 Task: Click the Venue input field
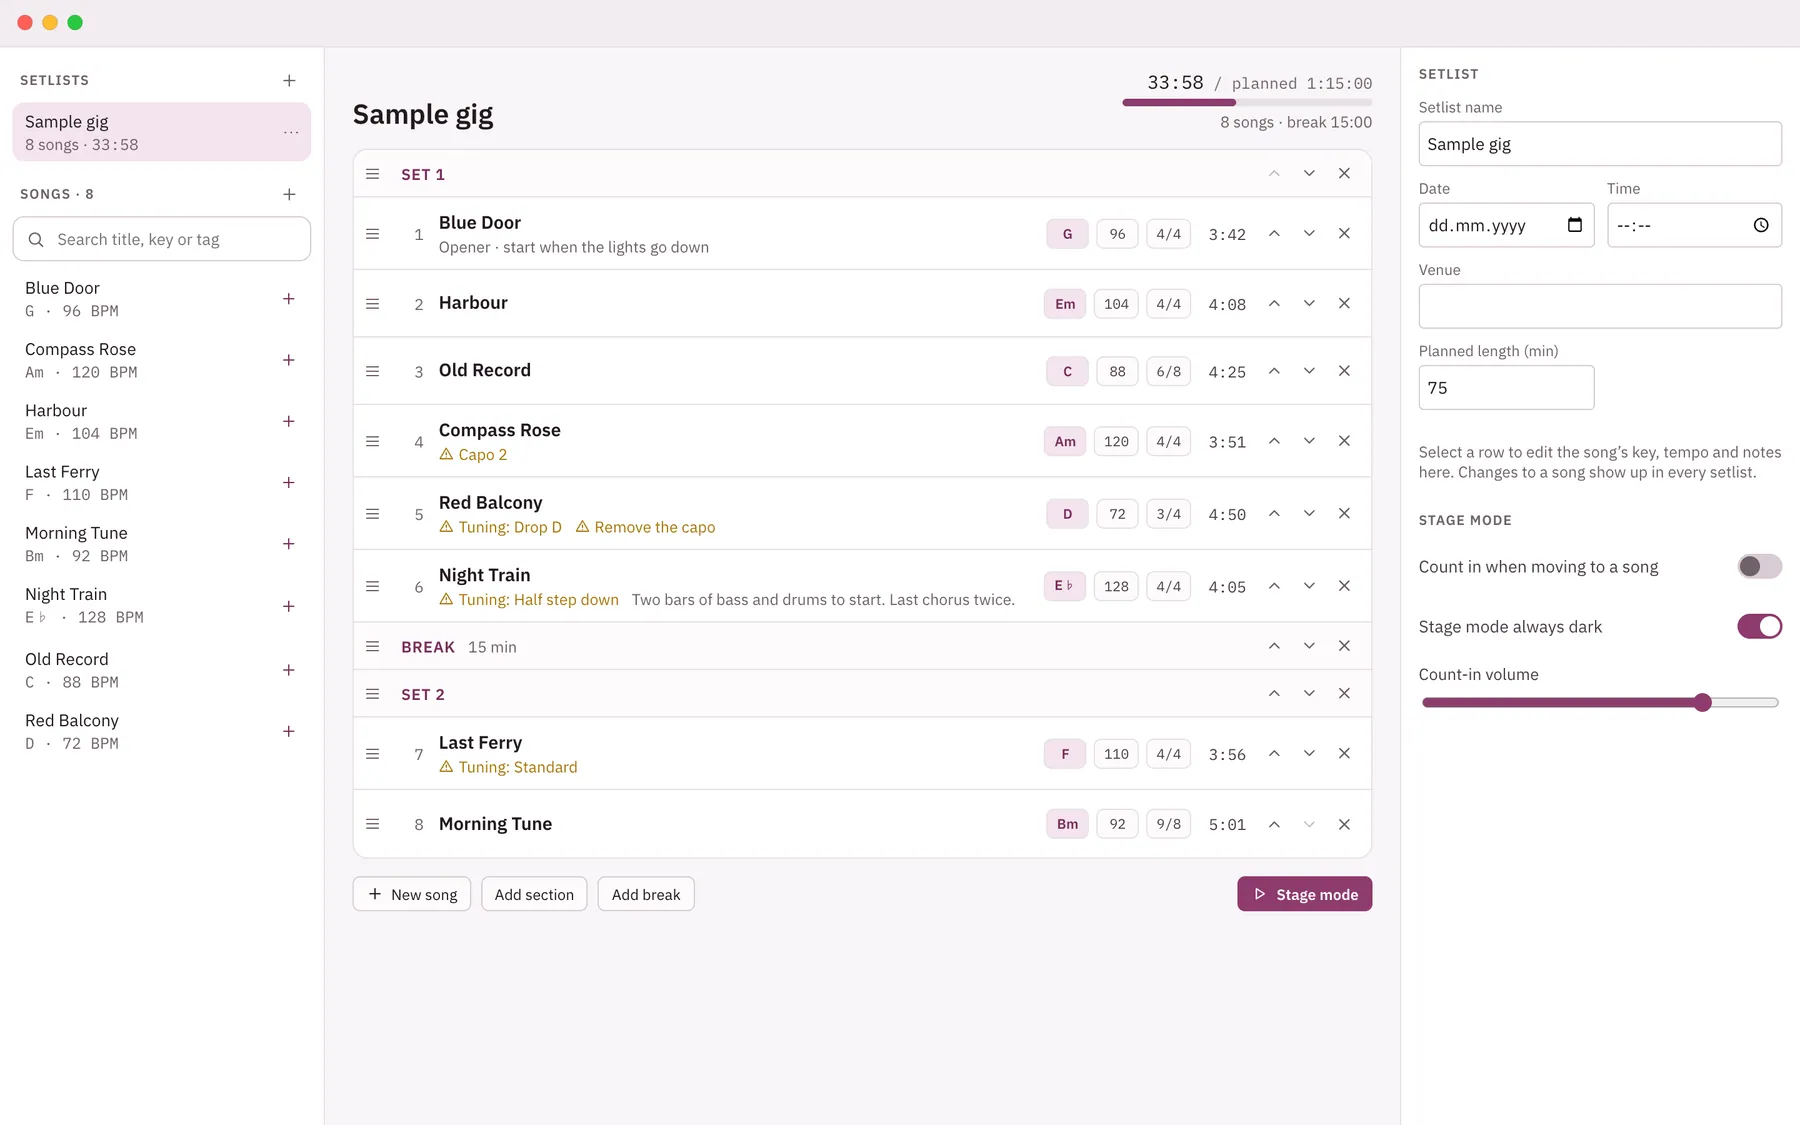tap(1600, 306)
